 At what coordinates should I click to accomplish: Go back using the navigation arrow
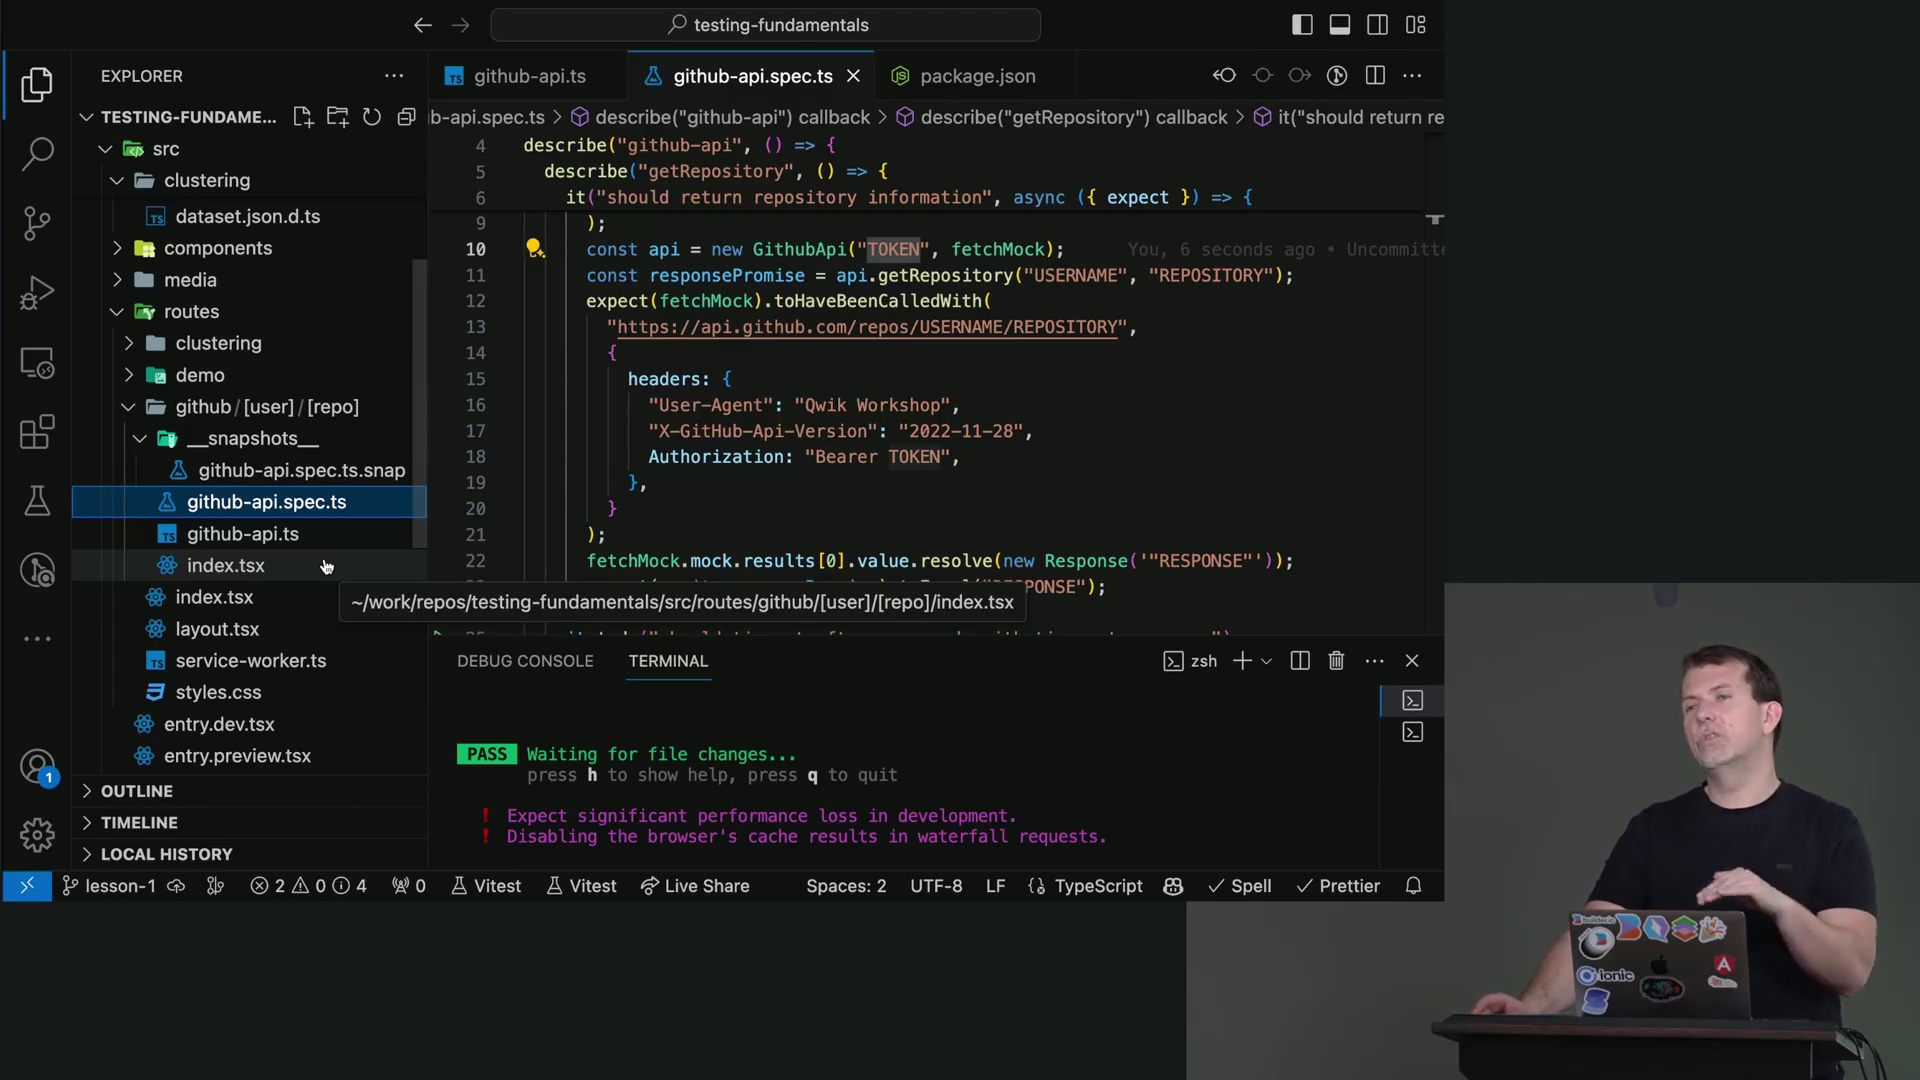point(423,25)
